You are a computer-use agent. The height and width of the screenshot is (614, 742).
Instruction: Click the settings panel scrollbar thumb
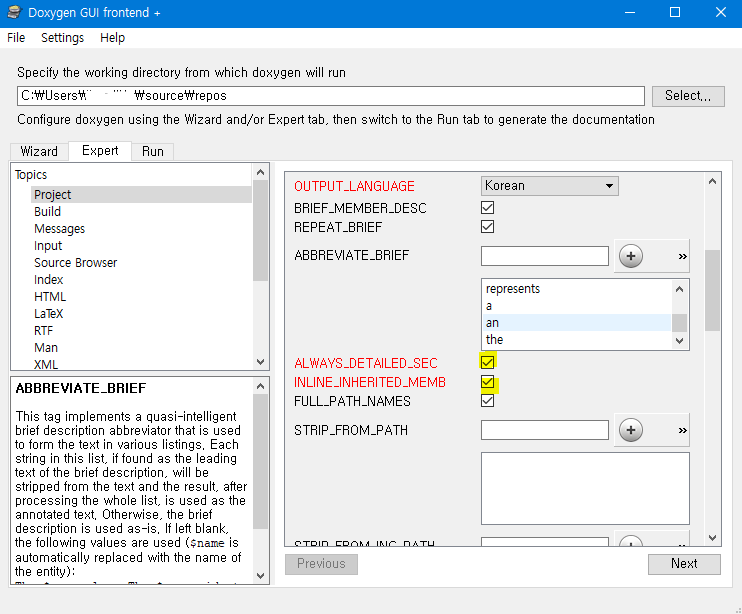point(712,290)
